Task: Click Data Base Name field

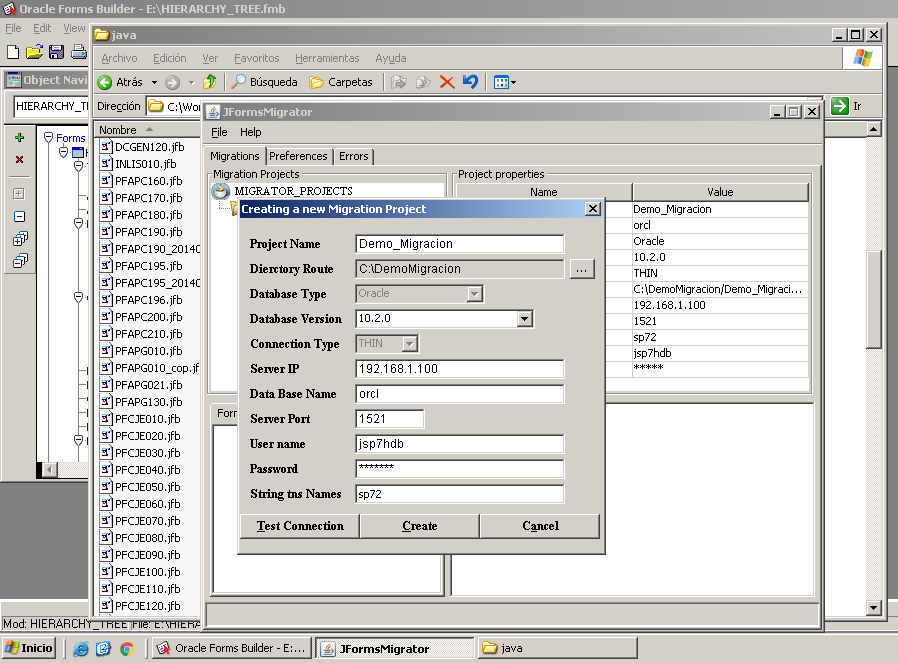Action: [460, 394]
